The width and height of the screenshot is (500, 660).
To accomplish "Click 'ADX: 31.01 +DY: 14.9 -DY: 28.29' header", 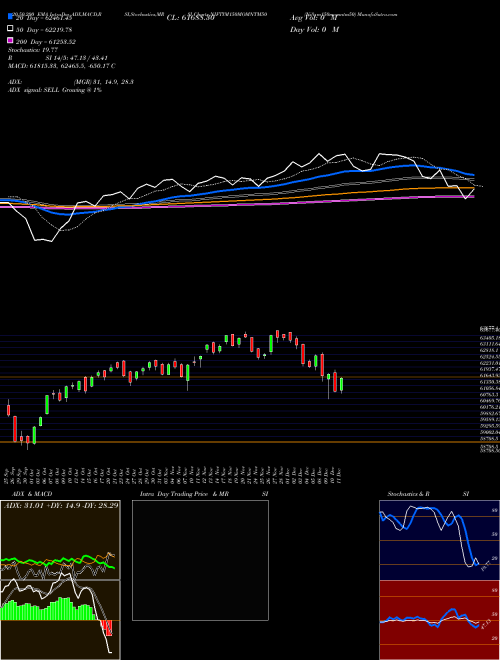I will [x=61, y=505].
